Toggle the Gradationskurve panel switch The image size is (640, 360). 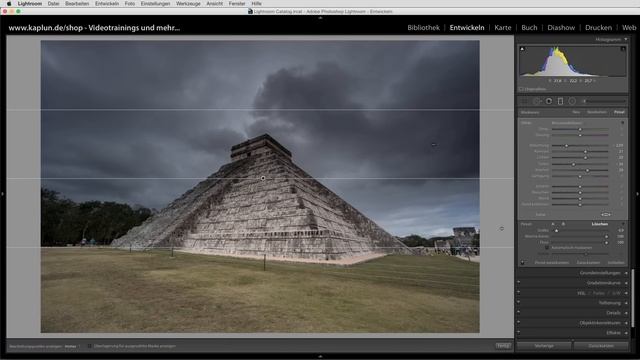(519, 282)
